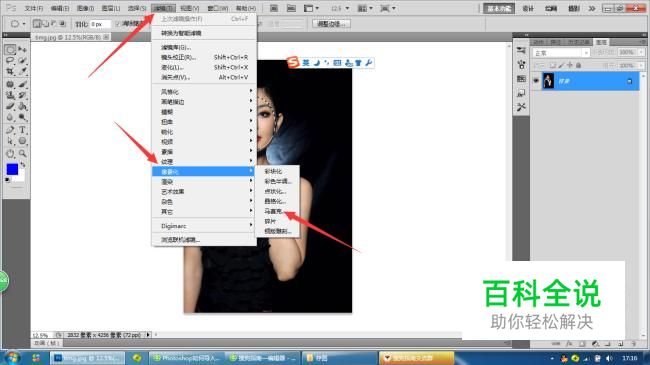Toggle lock transparent pixels in Layers panel
Image resolution: width=650 pixels, height=365 pixels.
point(553,66)
